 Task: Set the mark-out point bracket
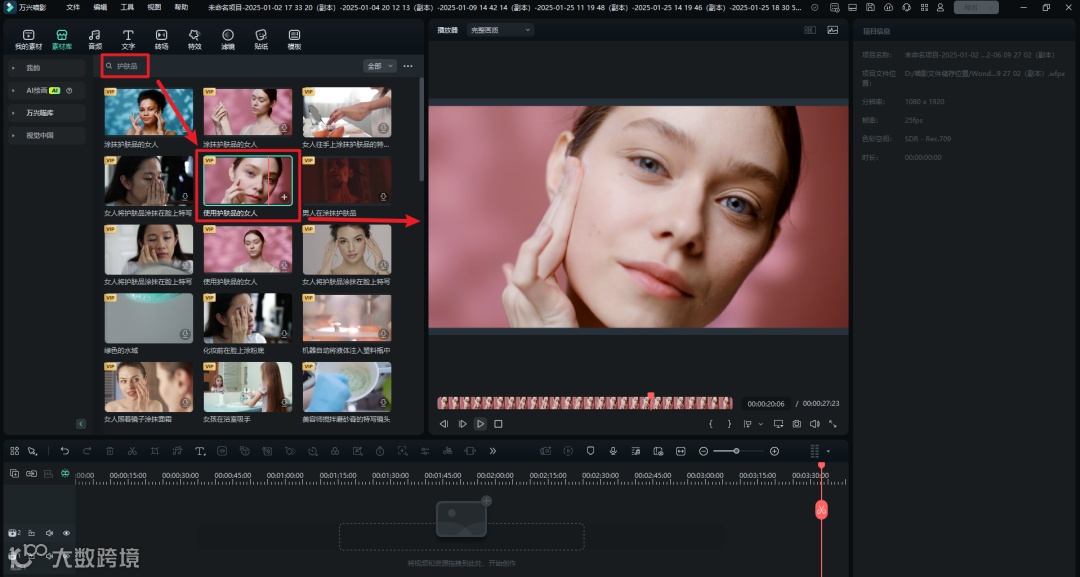click(x=729, y=424)
